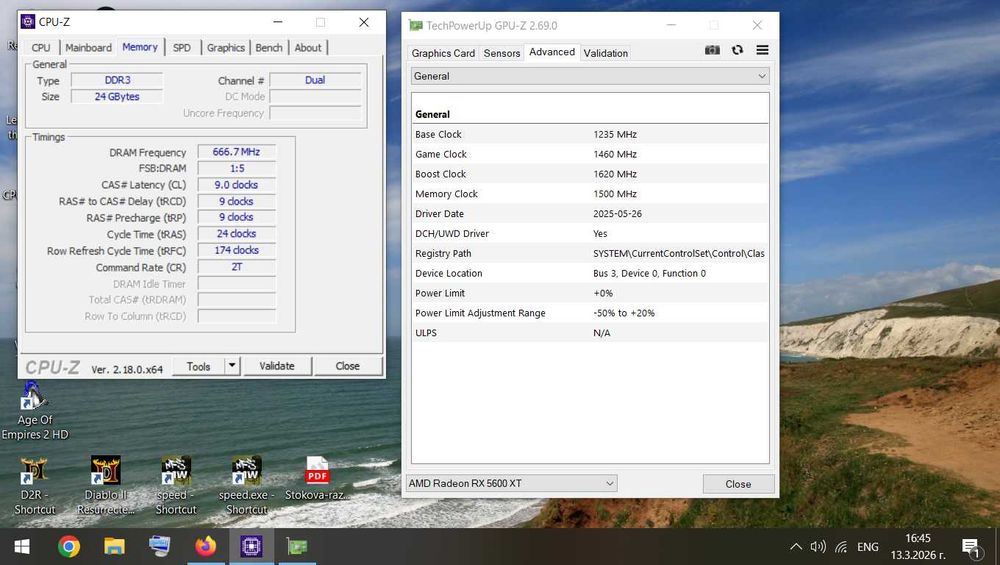Click the DRAM Frequency value 666.7 MHz
The width and height of the screenshot is (1000, 565).
coord(237,152)
